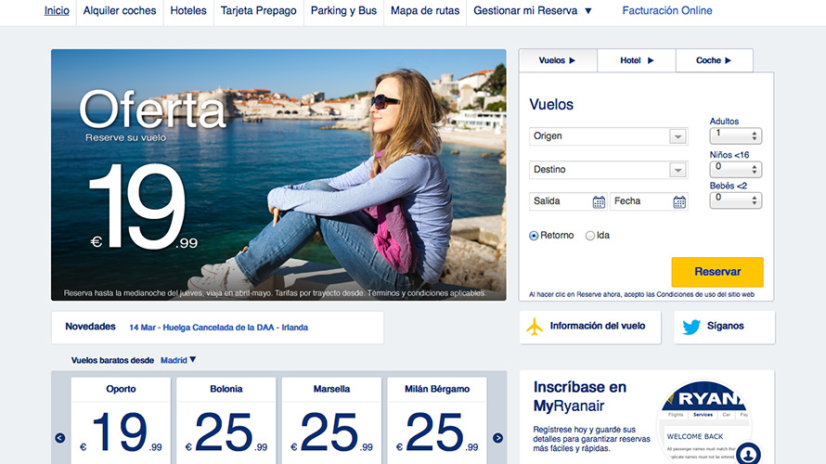Switch to the Coche tab
This screenshot has height=464, width=826.
tap(714, 61)
